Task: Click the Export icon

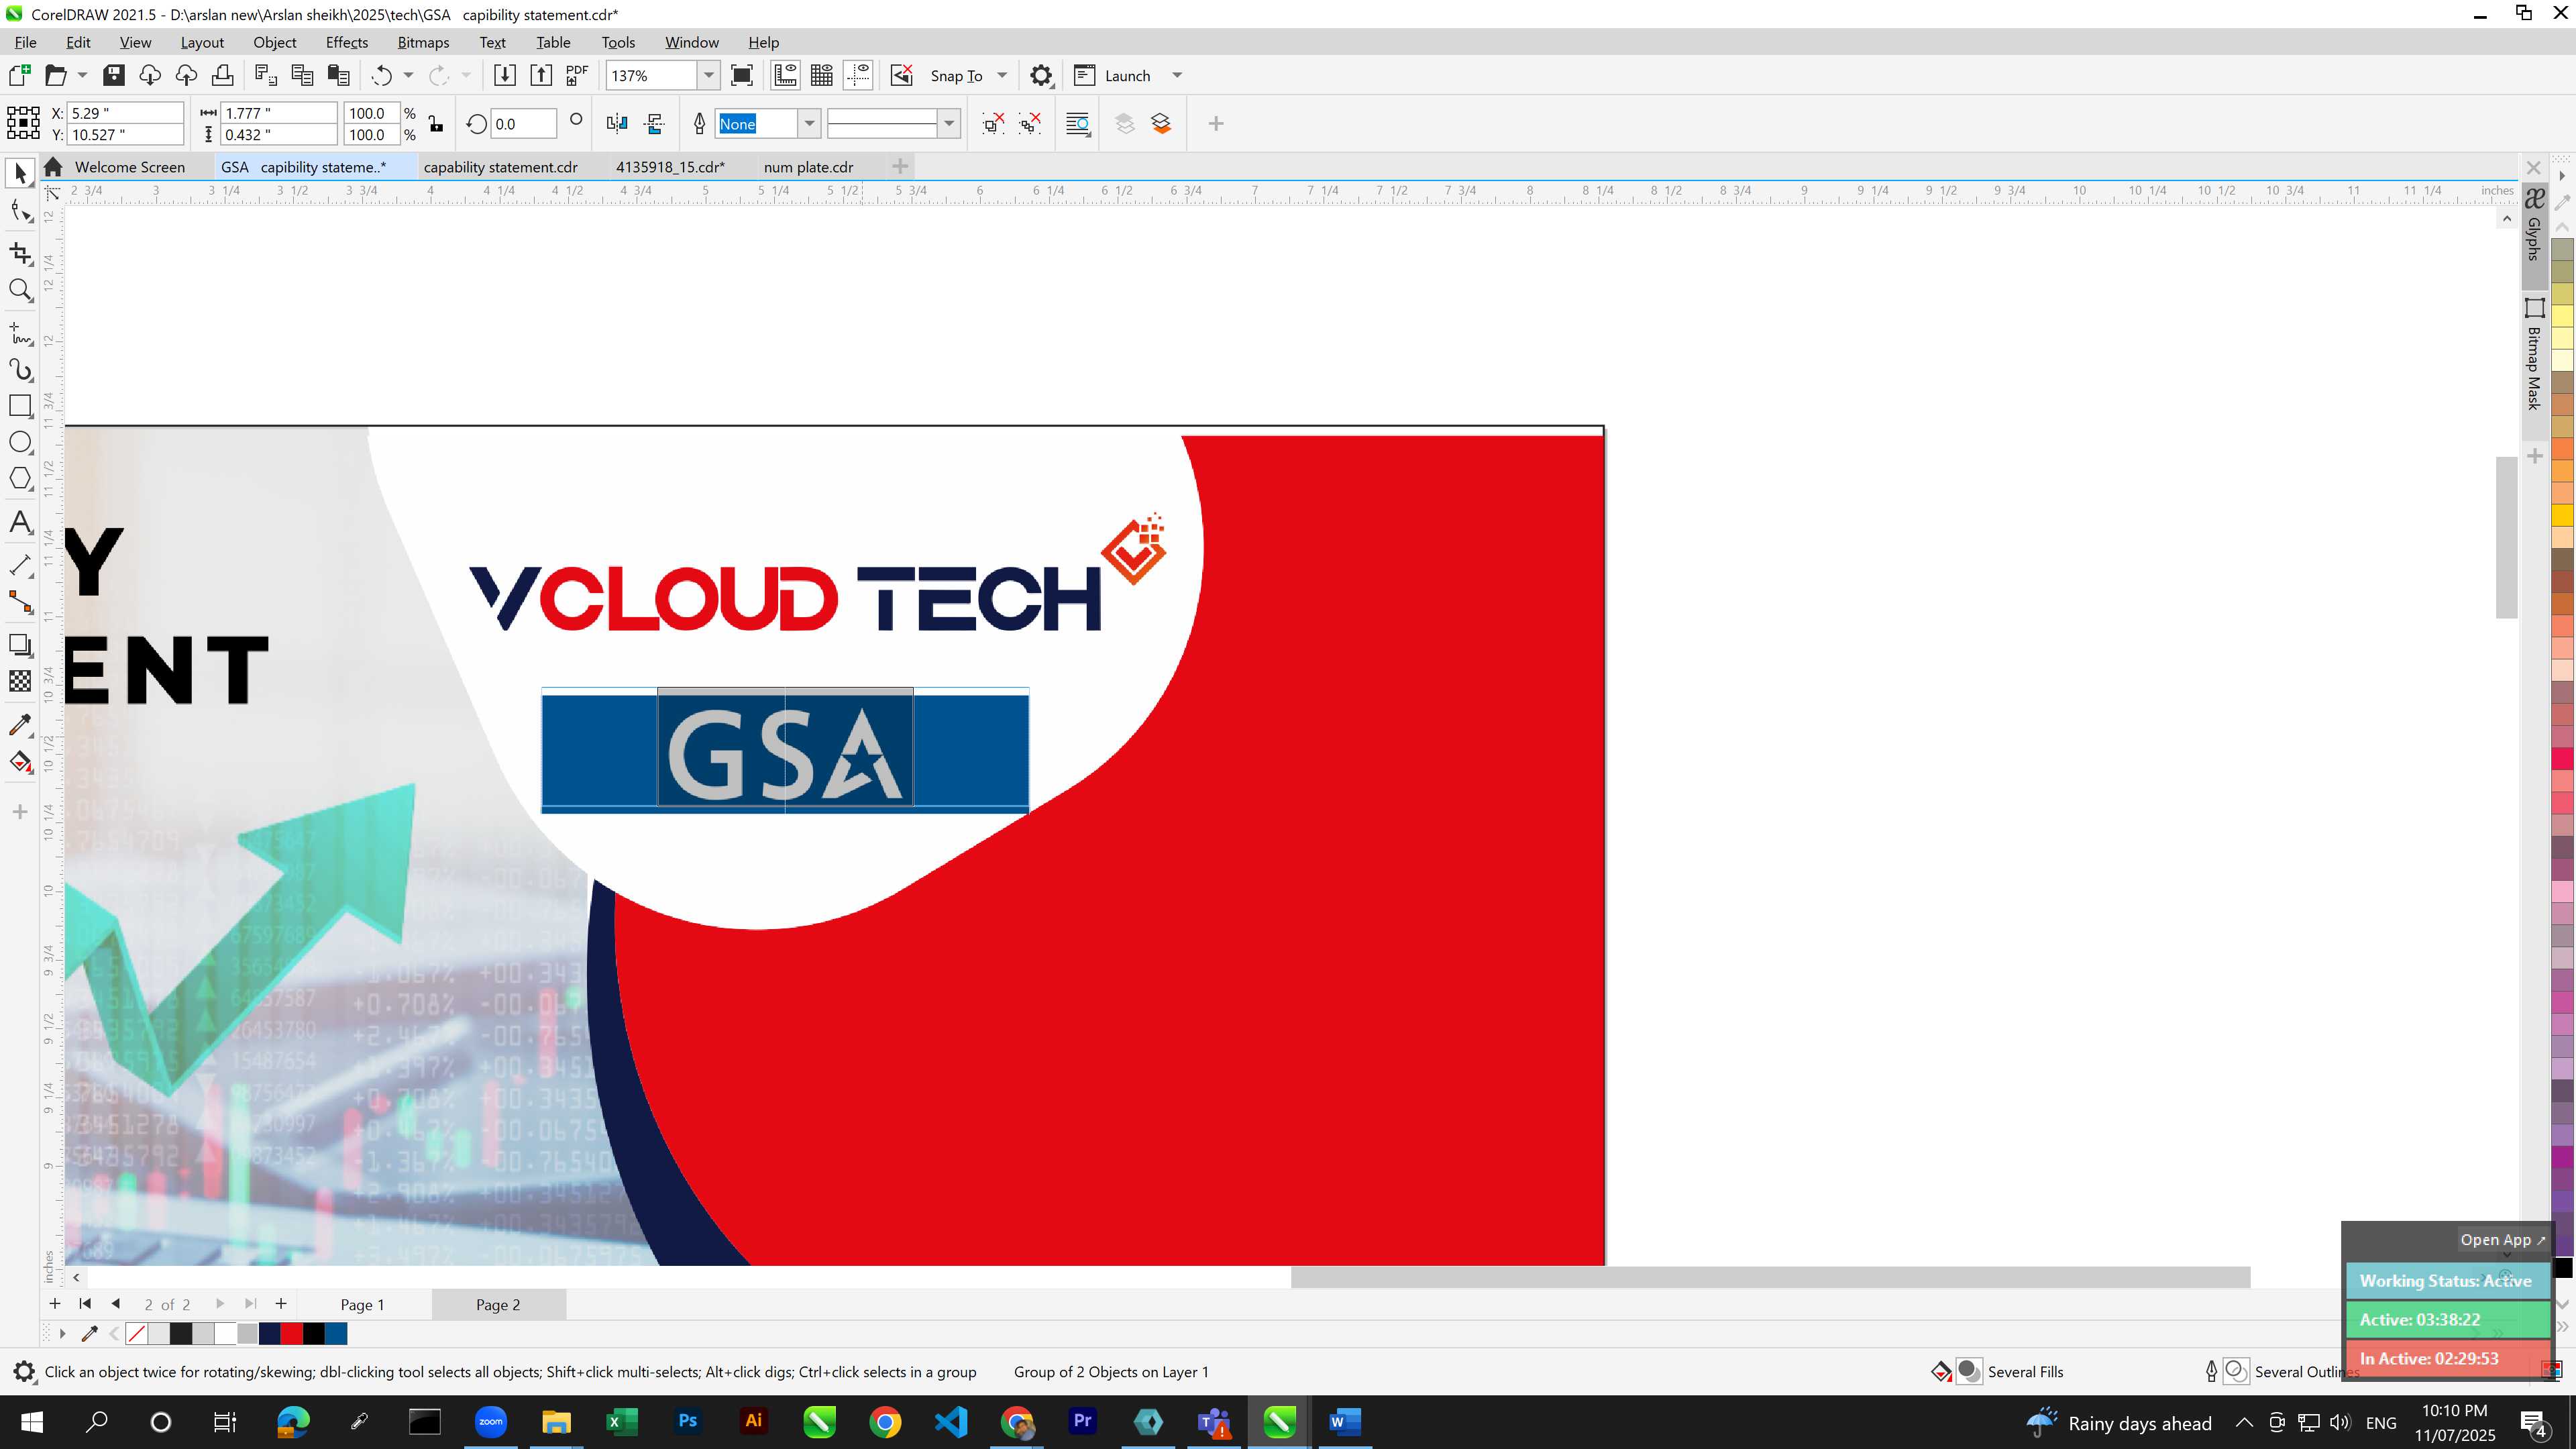Action: point(541,75)
